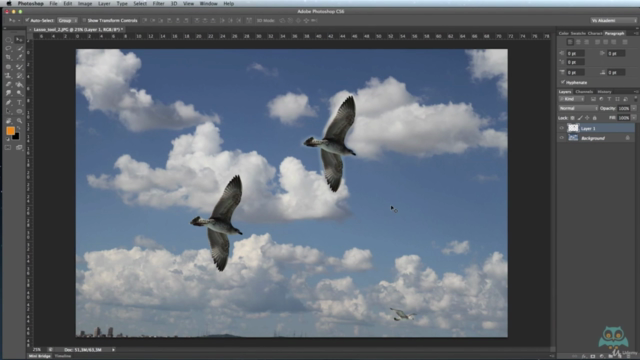640x360 pixels.
Task: Open the Filter menu
Action: pyautogui.click(x=158, y=3)
